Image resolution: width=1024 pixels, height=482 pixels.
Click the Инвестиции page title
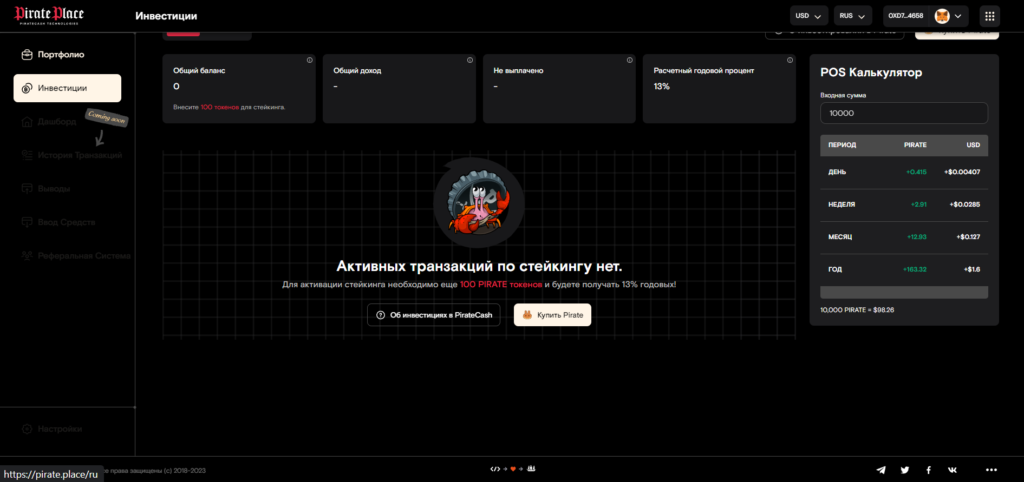tap(167, 16)
